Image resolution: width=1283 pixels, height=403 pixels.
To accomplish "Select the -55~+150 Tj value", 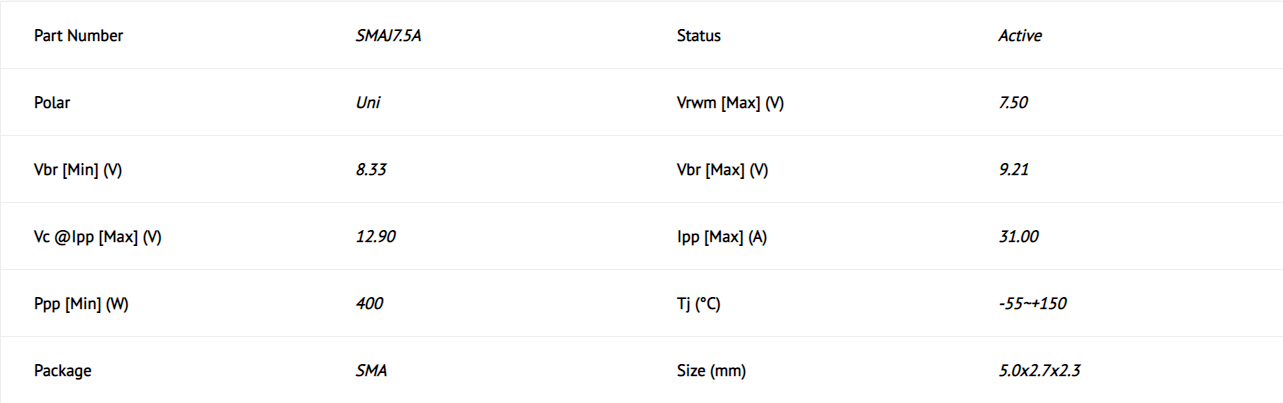I will coord(1032,304).
